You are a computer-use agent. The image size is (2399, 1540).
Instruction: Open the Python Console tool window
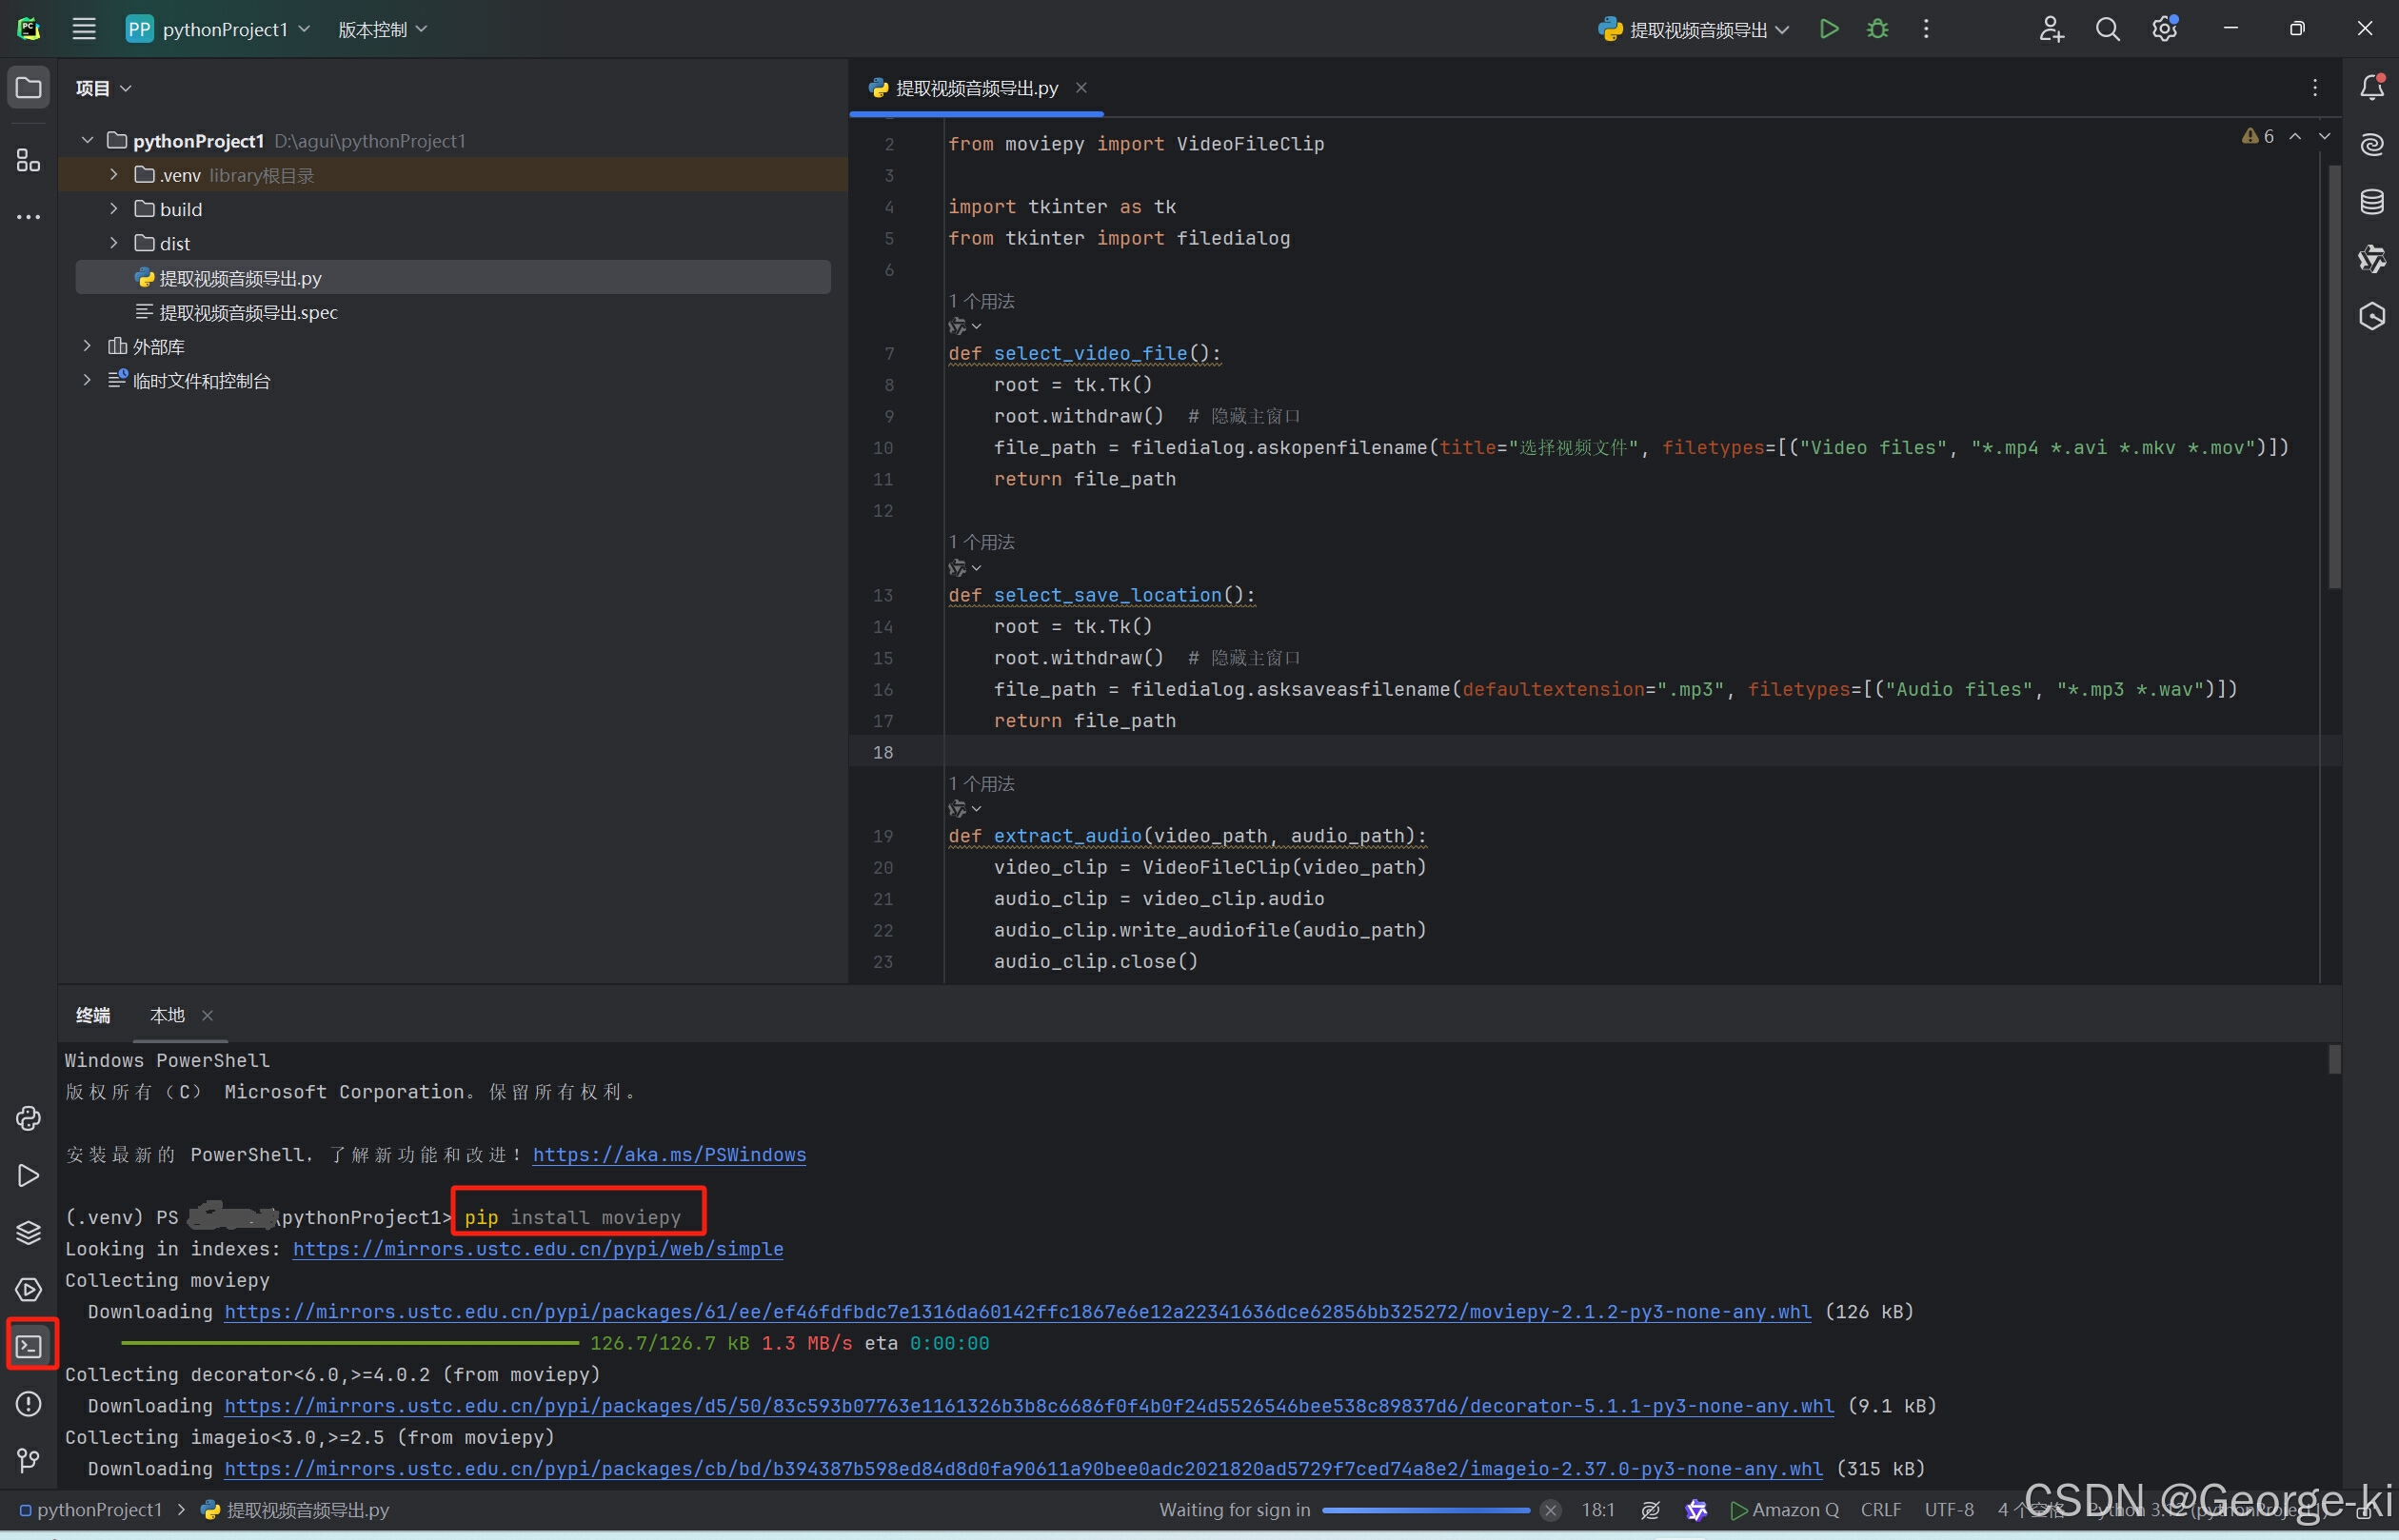29,1118
